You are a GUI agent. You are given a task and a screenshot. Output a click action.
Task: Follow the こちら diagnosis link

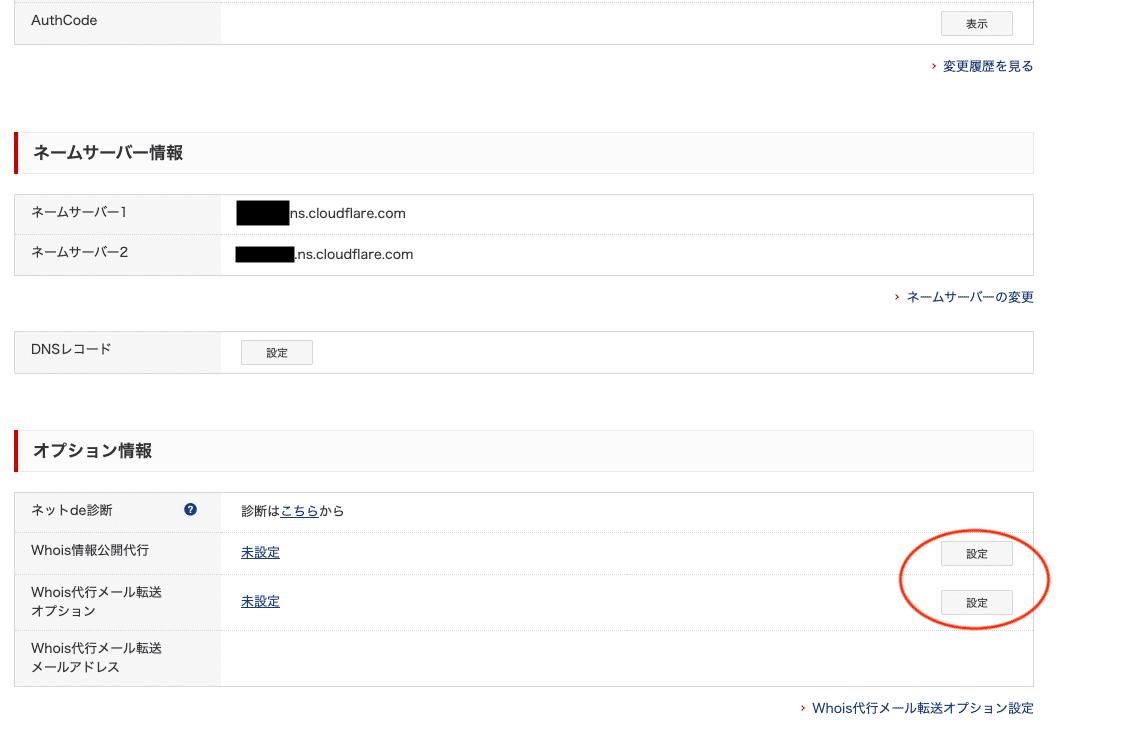[300, 511]
